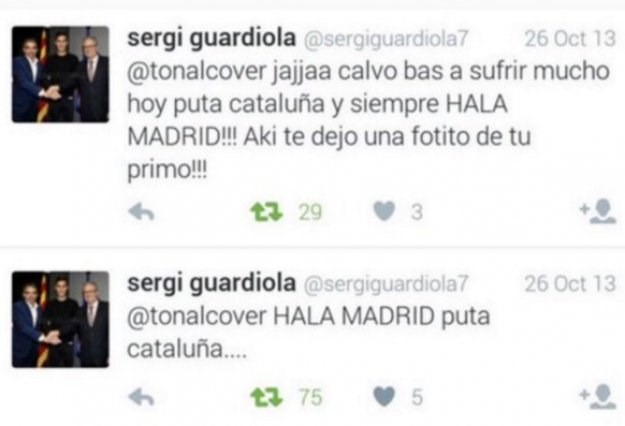Viewport: 625px width, 426px height.
Task: Follow user icon on first tweet
Action: click(x=597, y=211)
